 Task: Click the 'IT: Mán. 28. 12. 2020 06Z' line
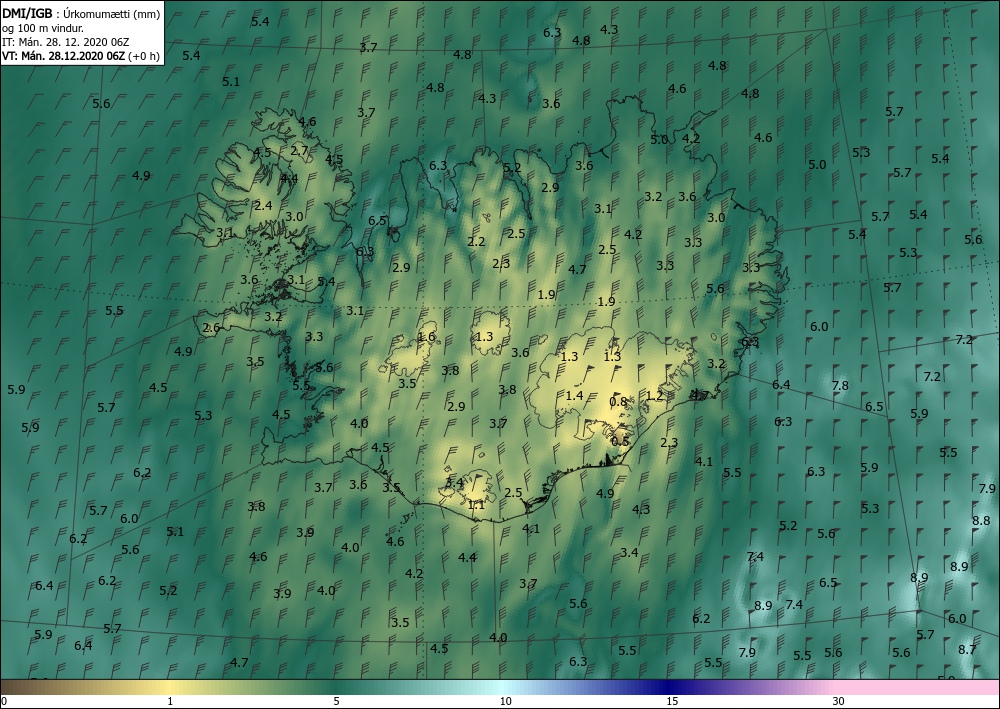coord(66,42)
